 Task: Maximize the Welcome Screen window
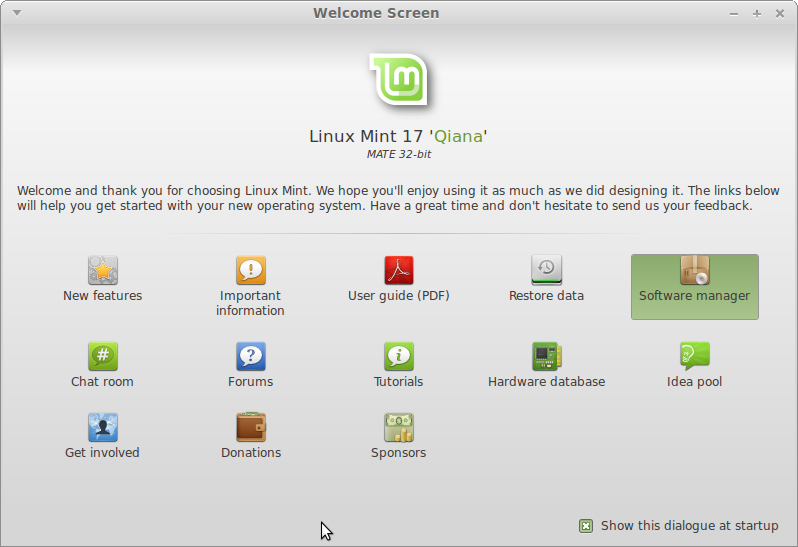(x=757, y=14)
